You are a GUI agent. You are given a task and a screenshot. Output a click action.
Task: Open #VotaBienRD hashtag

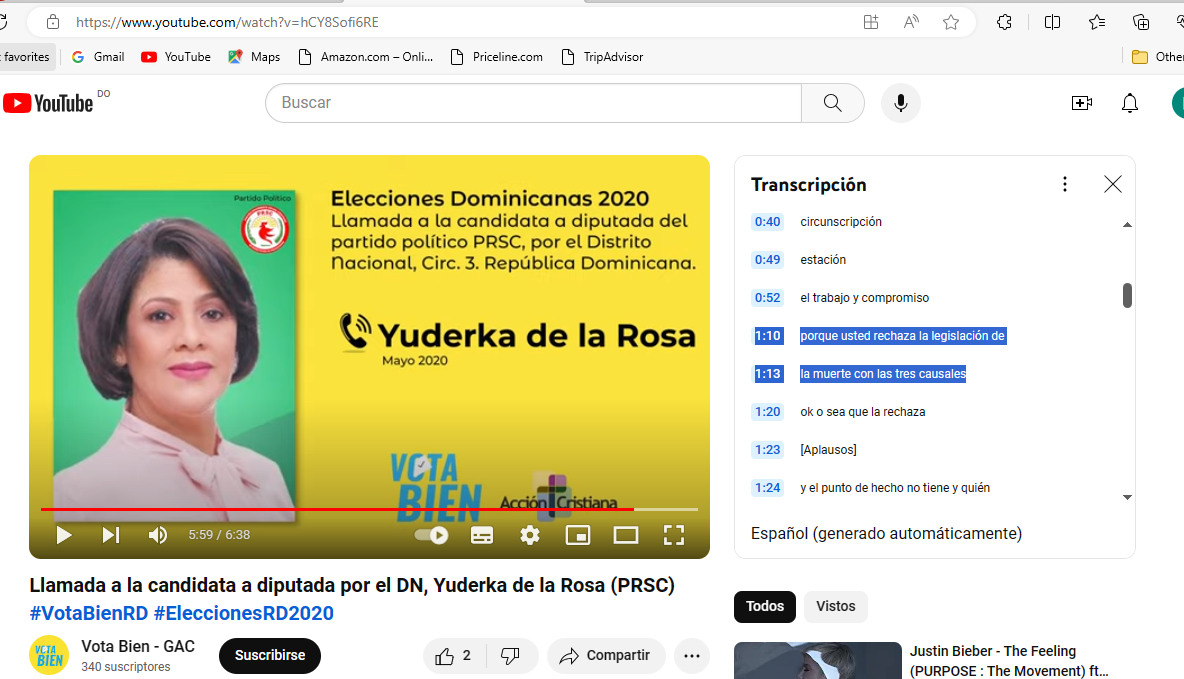pos(88,613)
